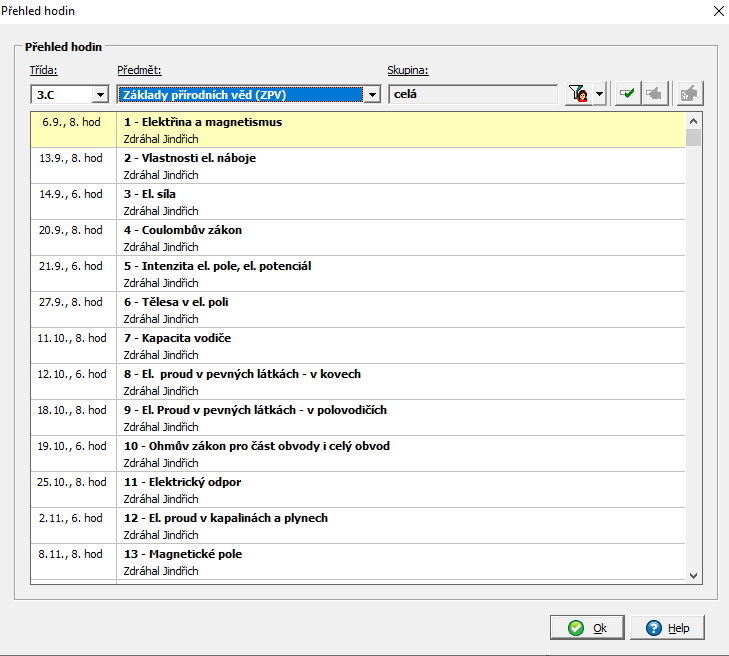Open the filter button dropdown arrow
Viewport: 729px width, 656px height.
[599, 94]
